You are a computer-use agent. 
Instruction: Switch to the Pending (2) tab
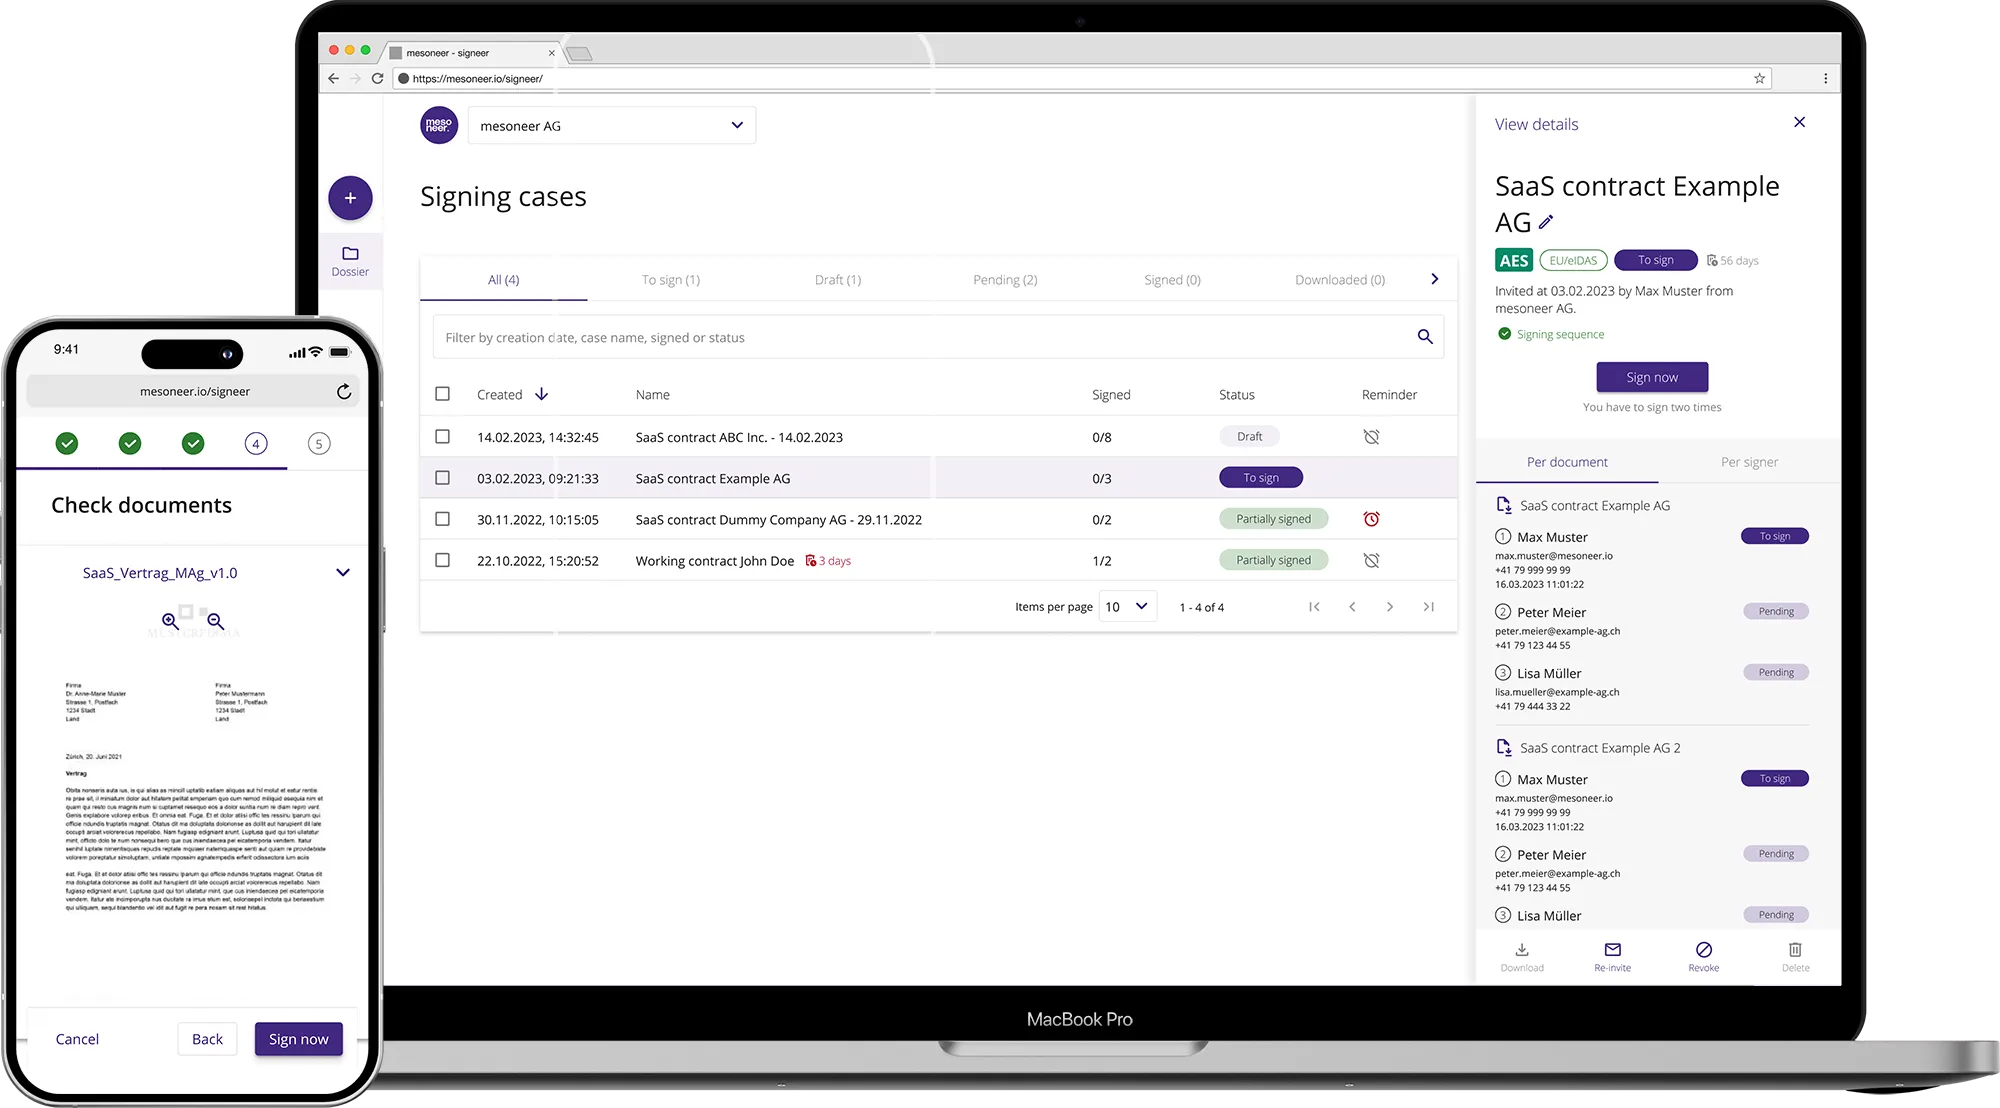coord(1005,280)
